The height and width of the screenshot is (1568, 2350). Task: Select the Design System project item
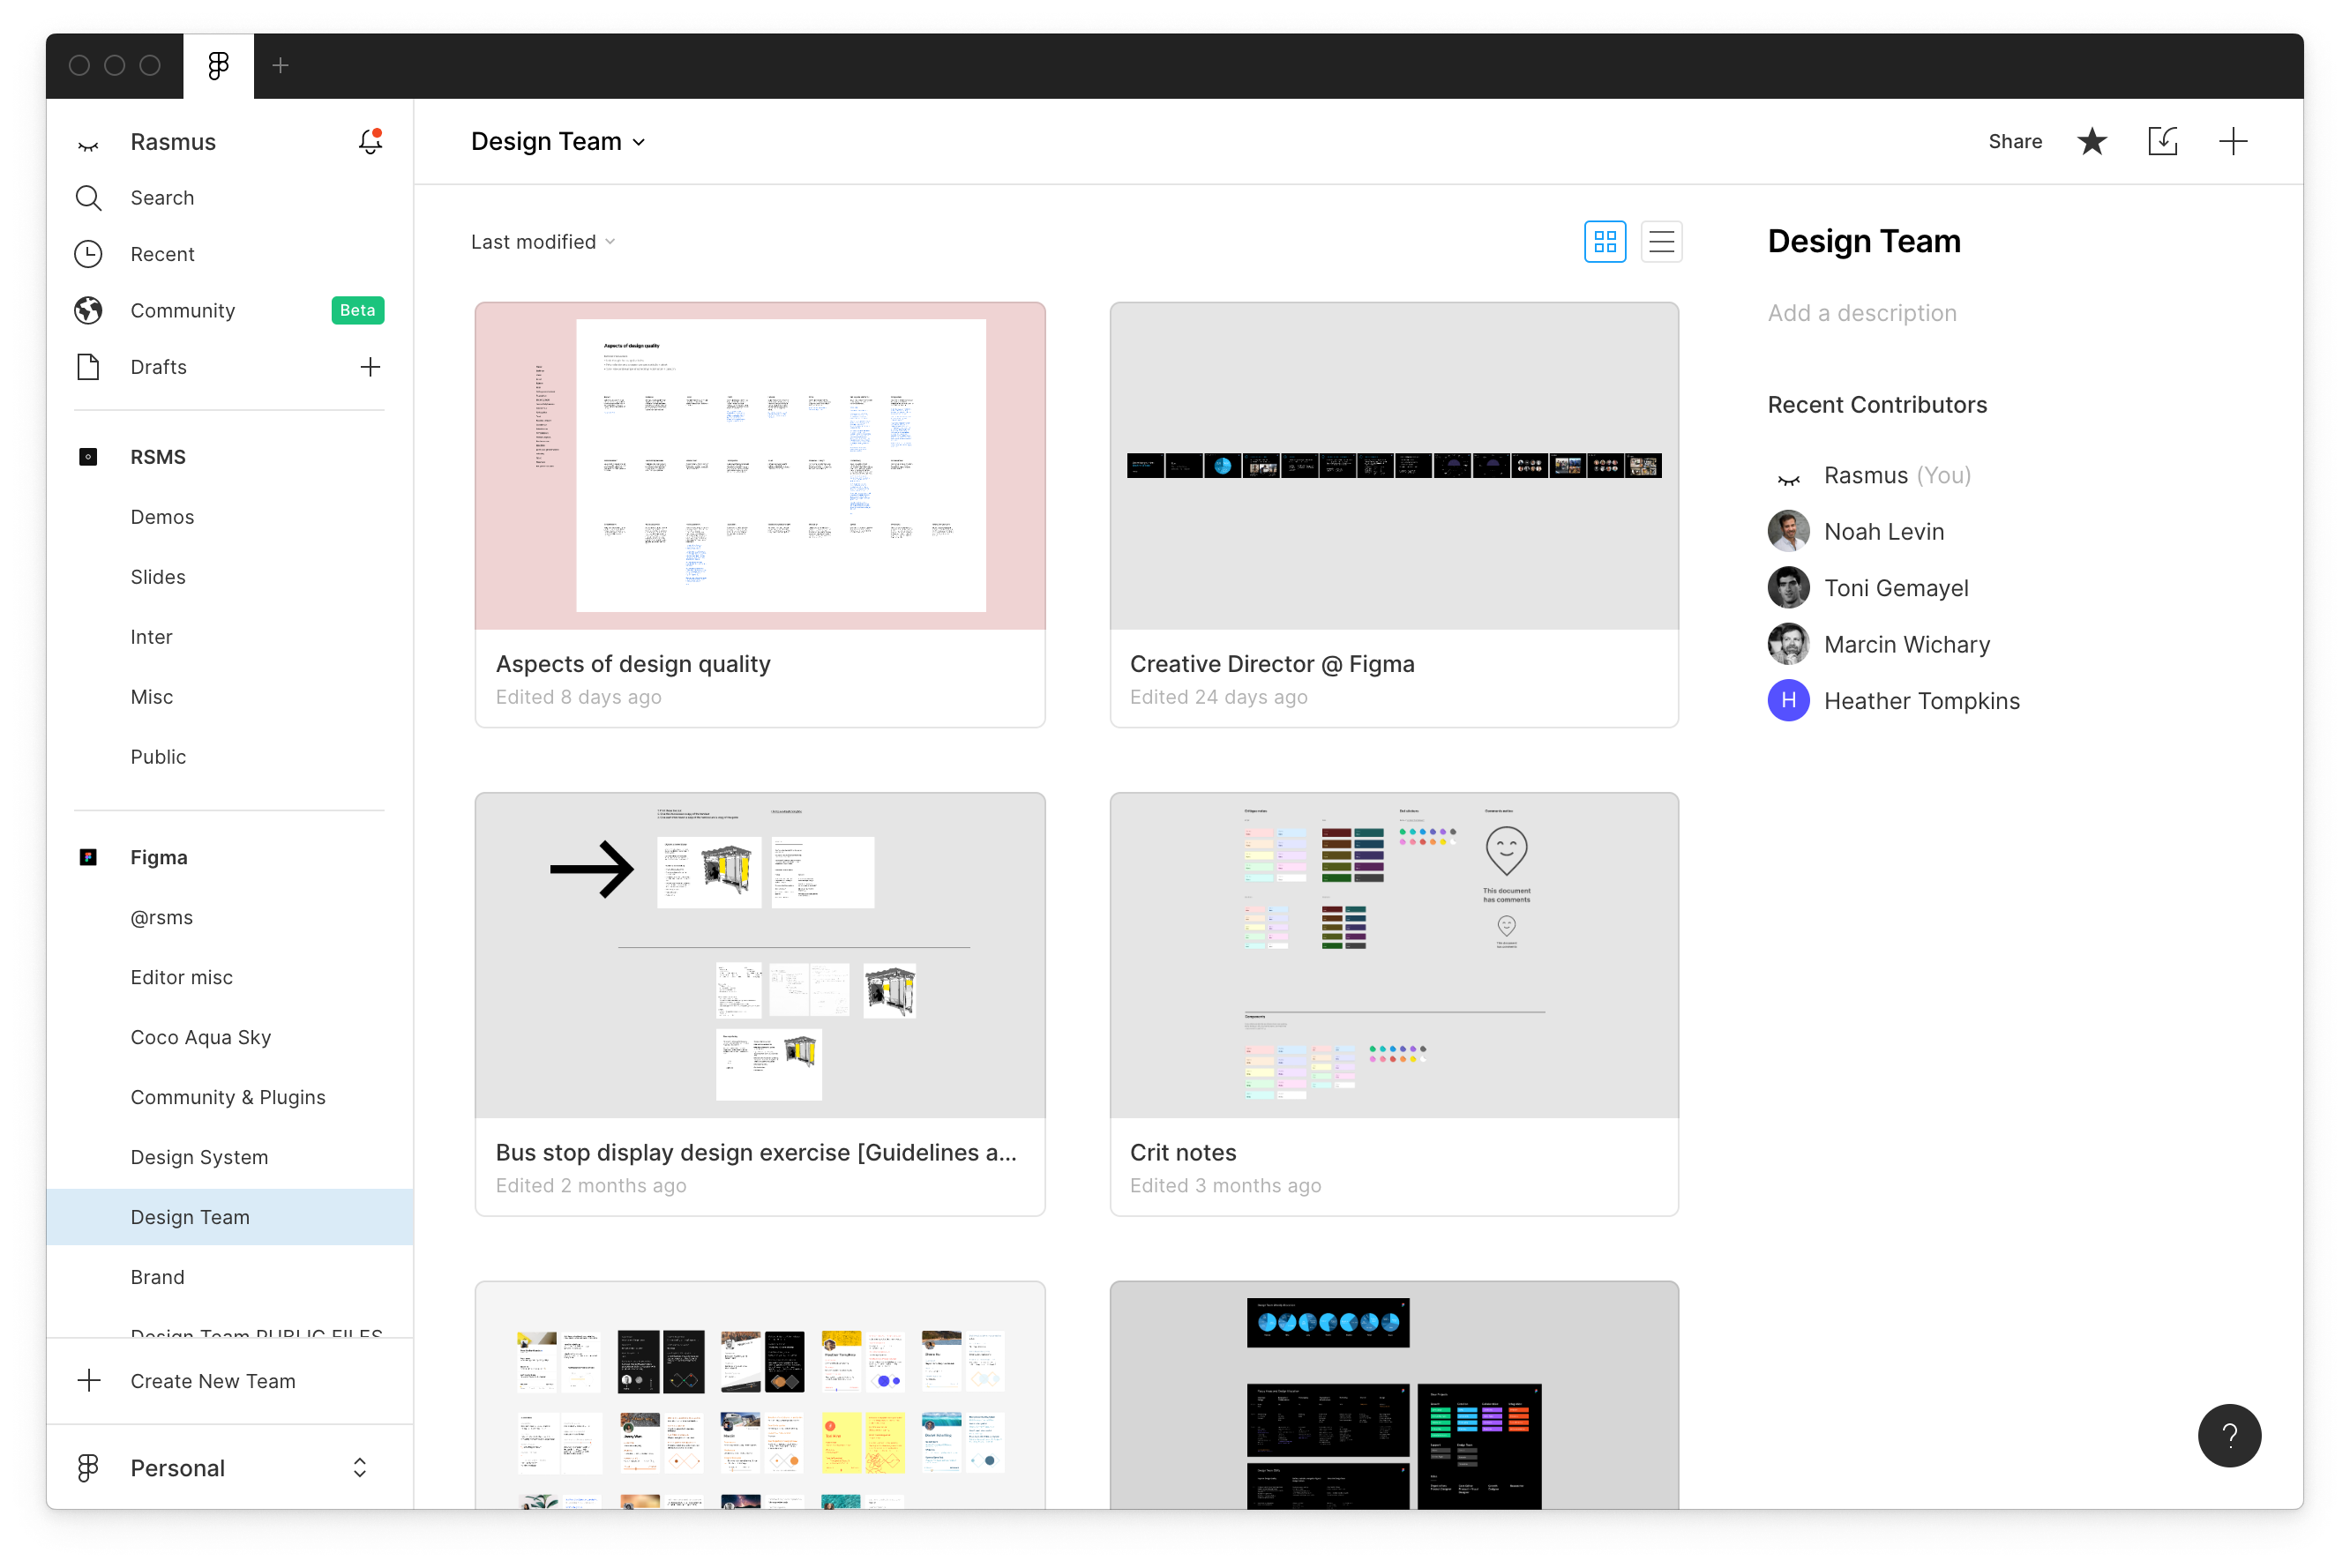pyautogui.click(x=199, y=1157)
